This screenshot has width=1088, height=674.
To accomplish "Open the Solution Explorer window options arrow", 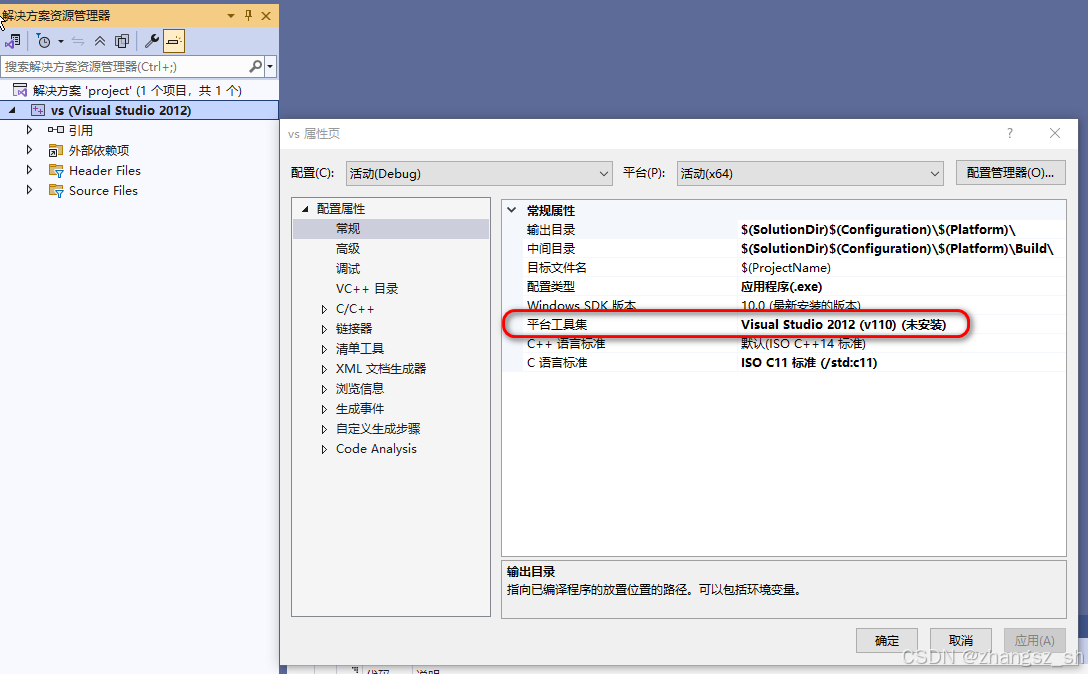I will click(x=231, y=16).
